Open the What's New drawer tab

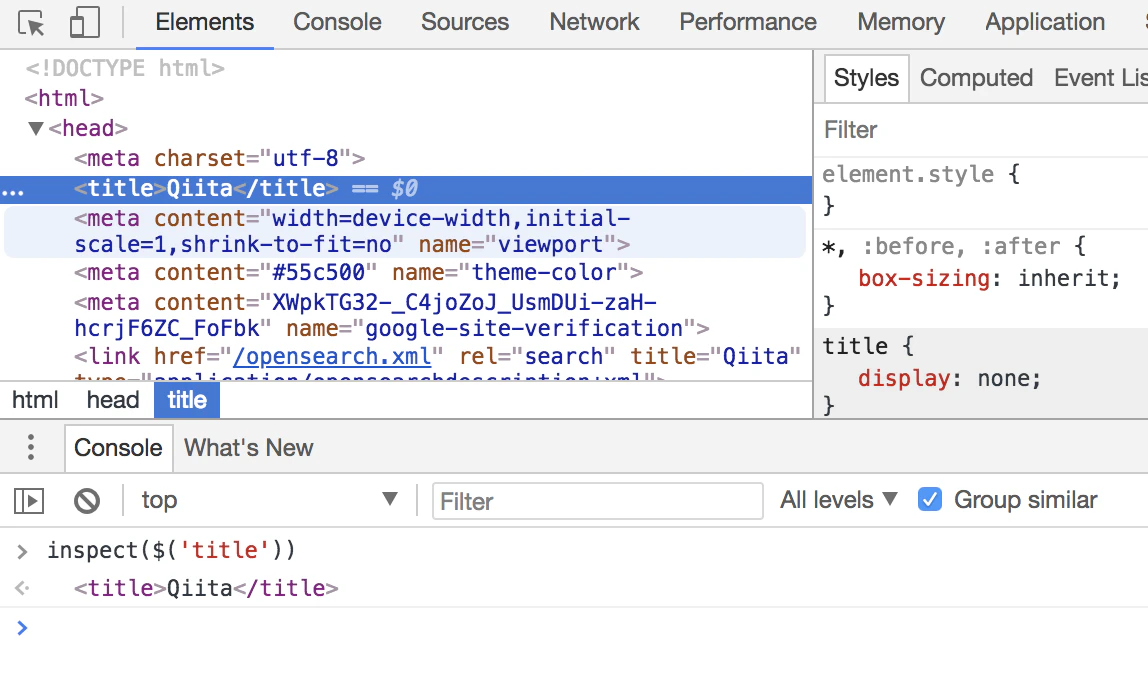pos(249,448)
